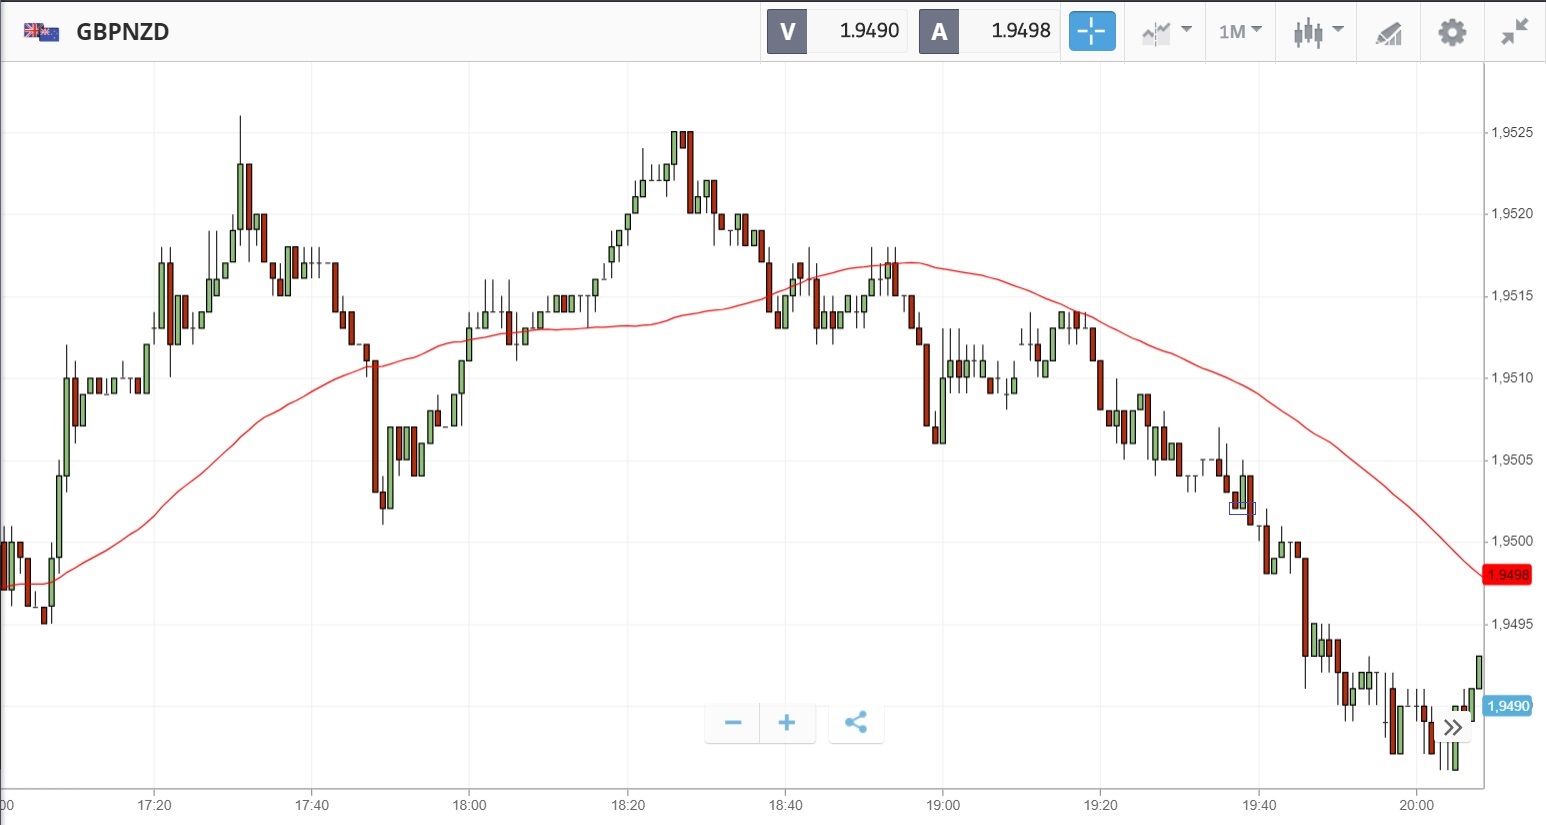Open chart settings gear
The image size is (1546, 825).
click(x=1452, y=32)
